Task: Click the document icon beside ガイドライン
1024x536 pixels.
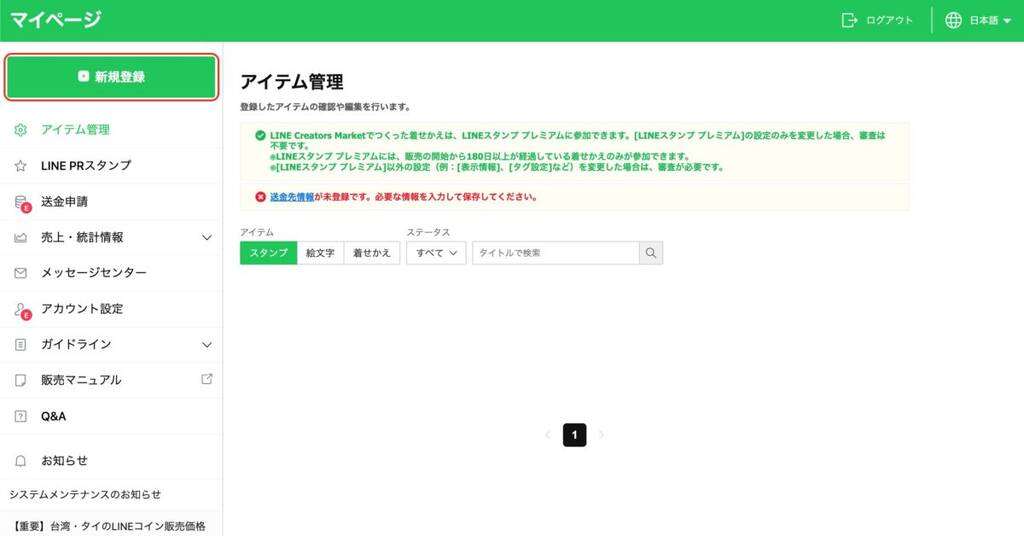Action: pyautogui.click(x=20, y=345)
